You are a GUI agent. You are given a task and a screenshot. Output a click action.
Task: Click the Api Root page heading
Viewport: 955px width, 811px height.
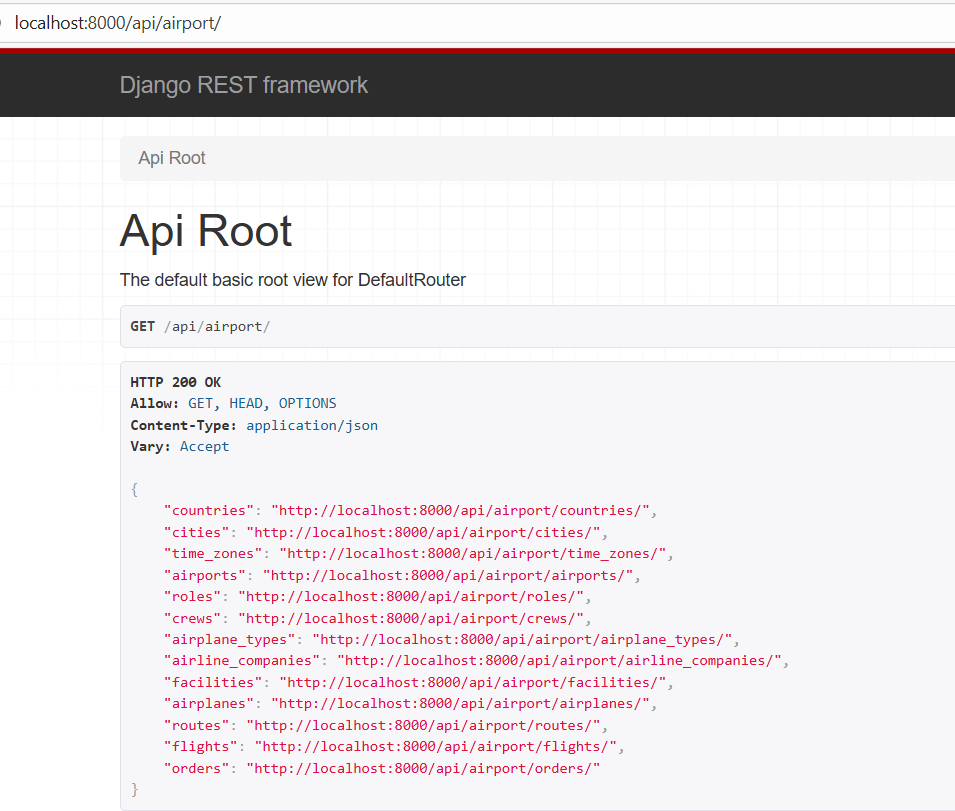(x=206, y=231)
